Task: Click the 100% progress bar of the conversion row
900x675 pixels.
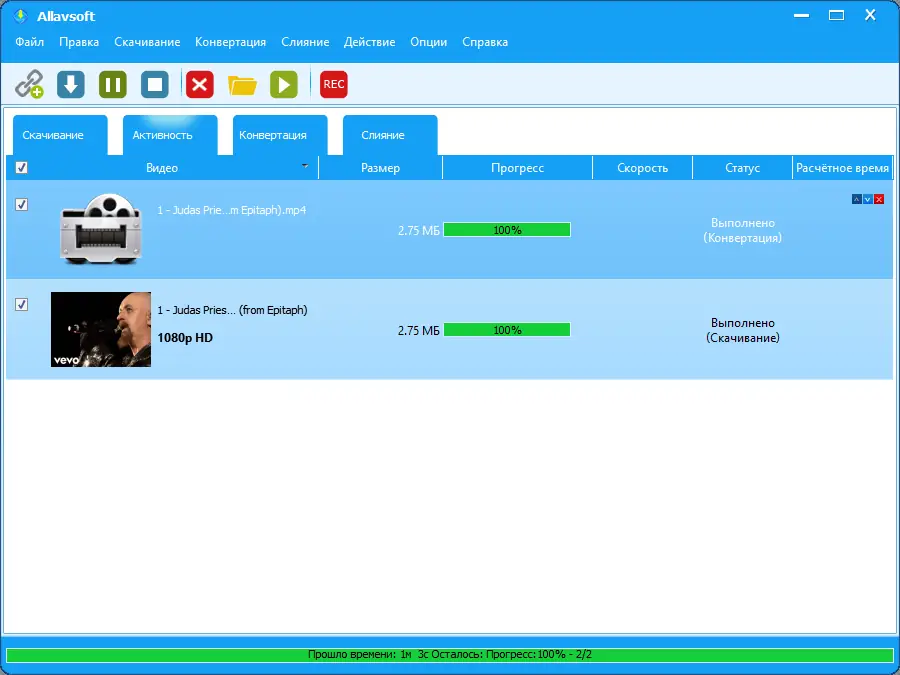Action: (x=507, y=230)
